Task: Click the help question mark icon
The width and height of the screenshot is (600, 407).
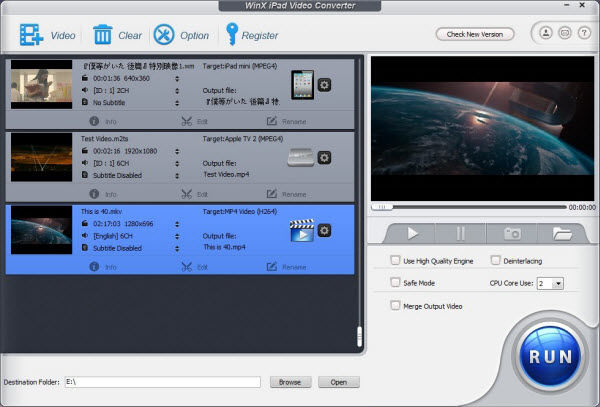Action: coord(584,33)
